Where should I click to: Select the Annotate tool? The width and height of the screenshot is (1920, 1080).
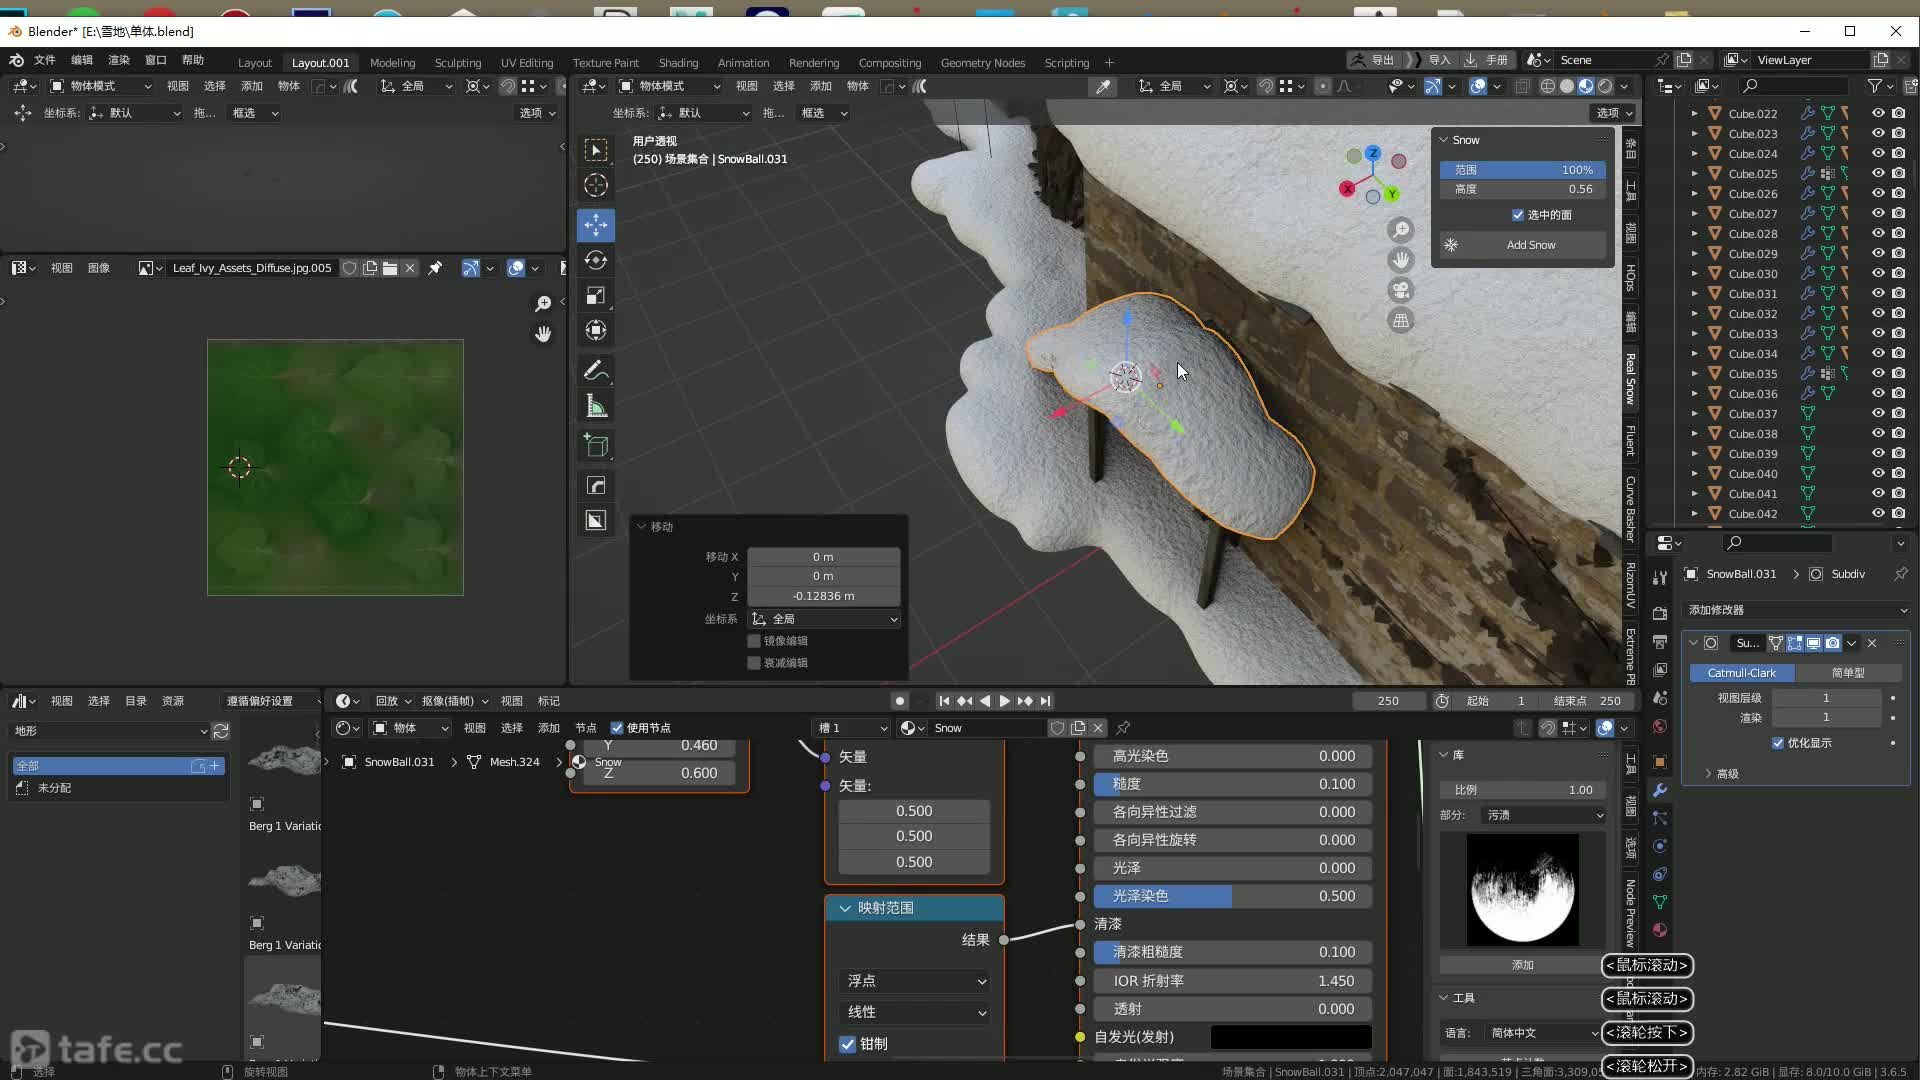coord(596,371)
